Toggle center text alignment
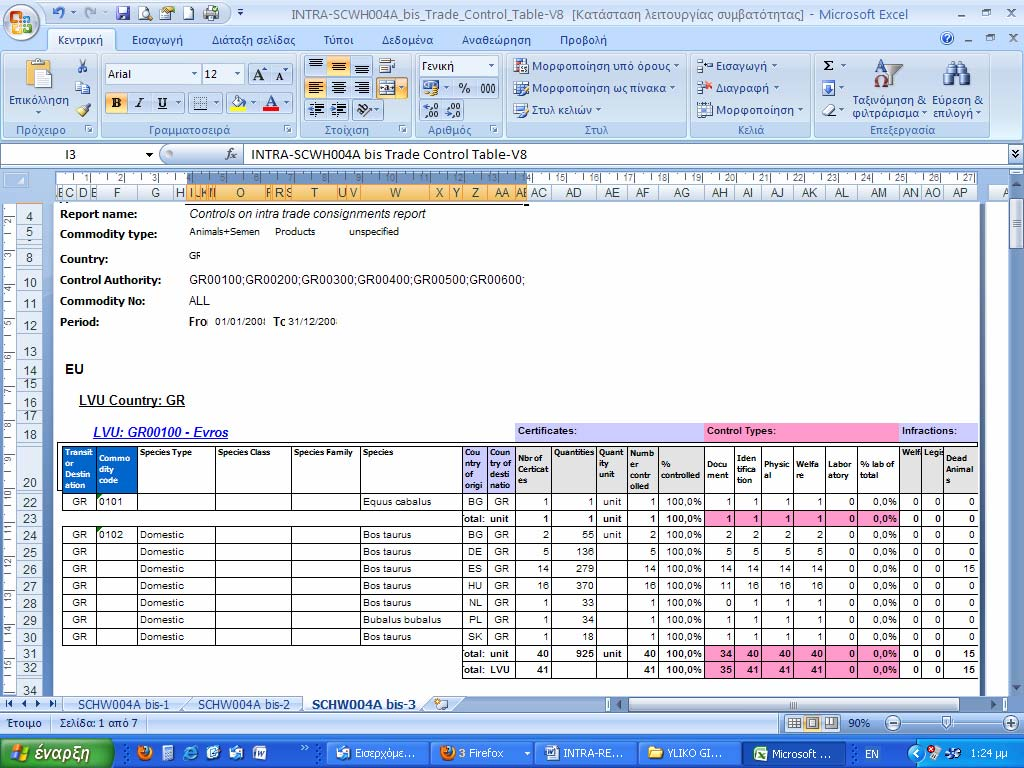1024x768 pixels. tap(338, 88)
